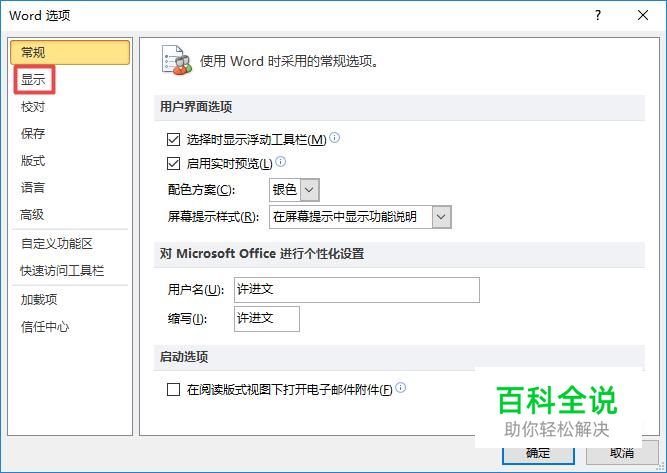View the 加载项 page
Image resolution: width=667 pixels, height=473 pixels.
click(39, 299)
